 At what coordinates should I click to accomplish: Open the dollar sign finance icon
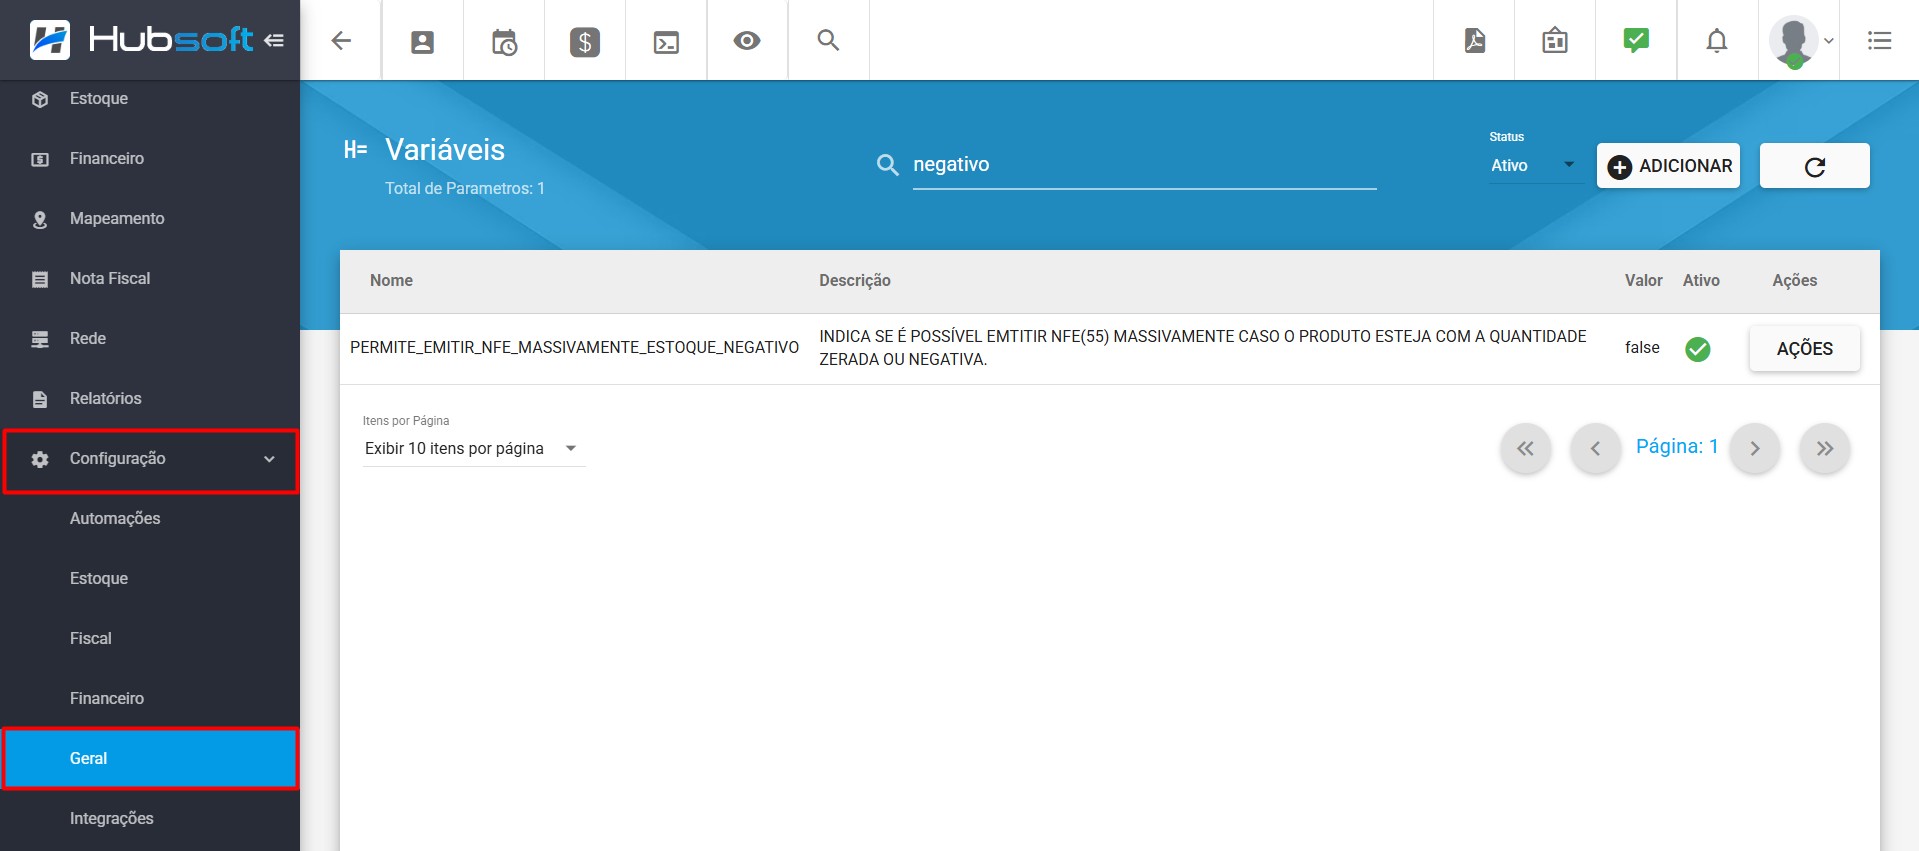pos(585,42)
